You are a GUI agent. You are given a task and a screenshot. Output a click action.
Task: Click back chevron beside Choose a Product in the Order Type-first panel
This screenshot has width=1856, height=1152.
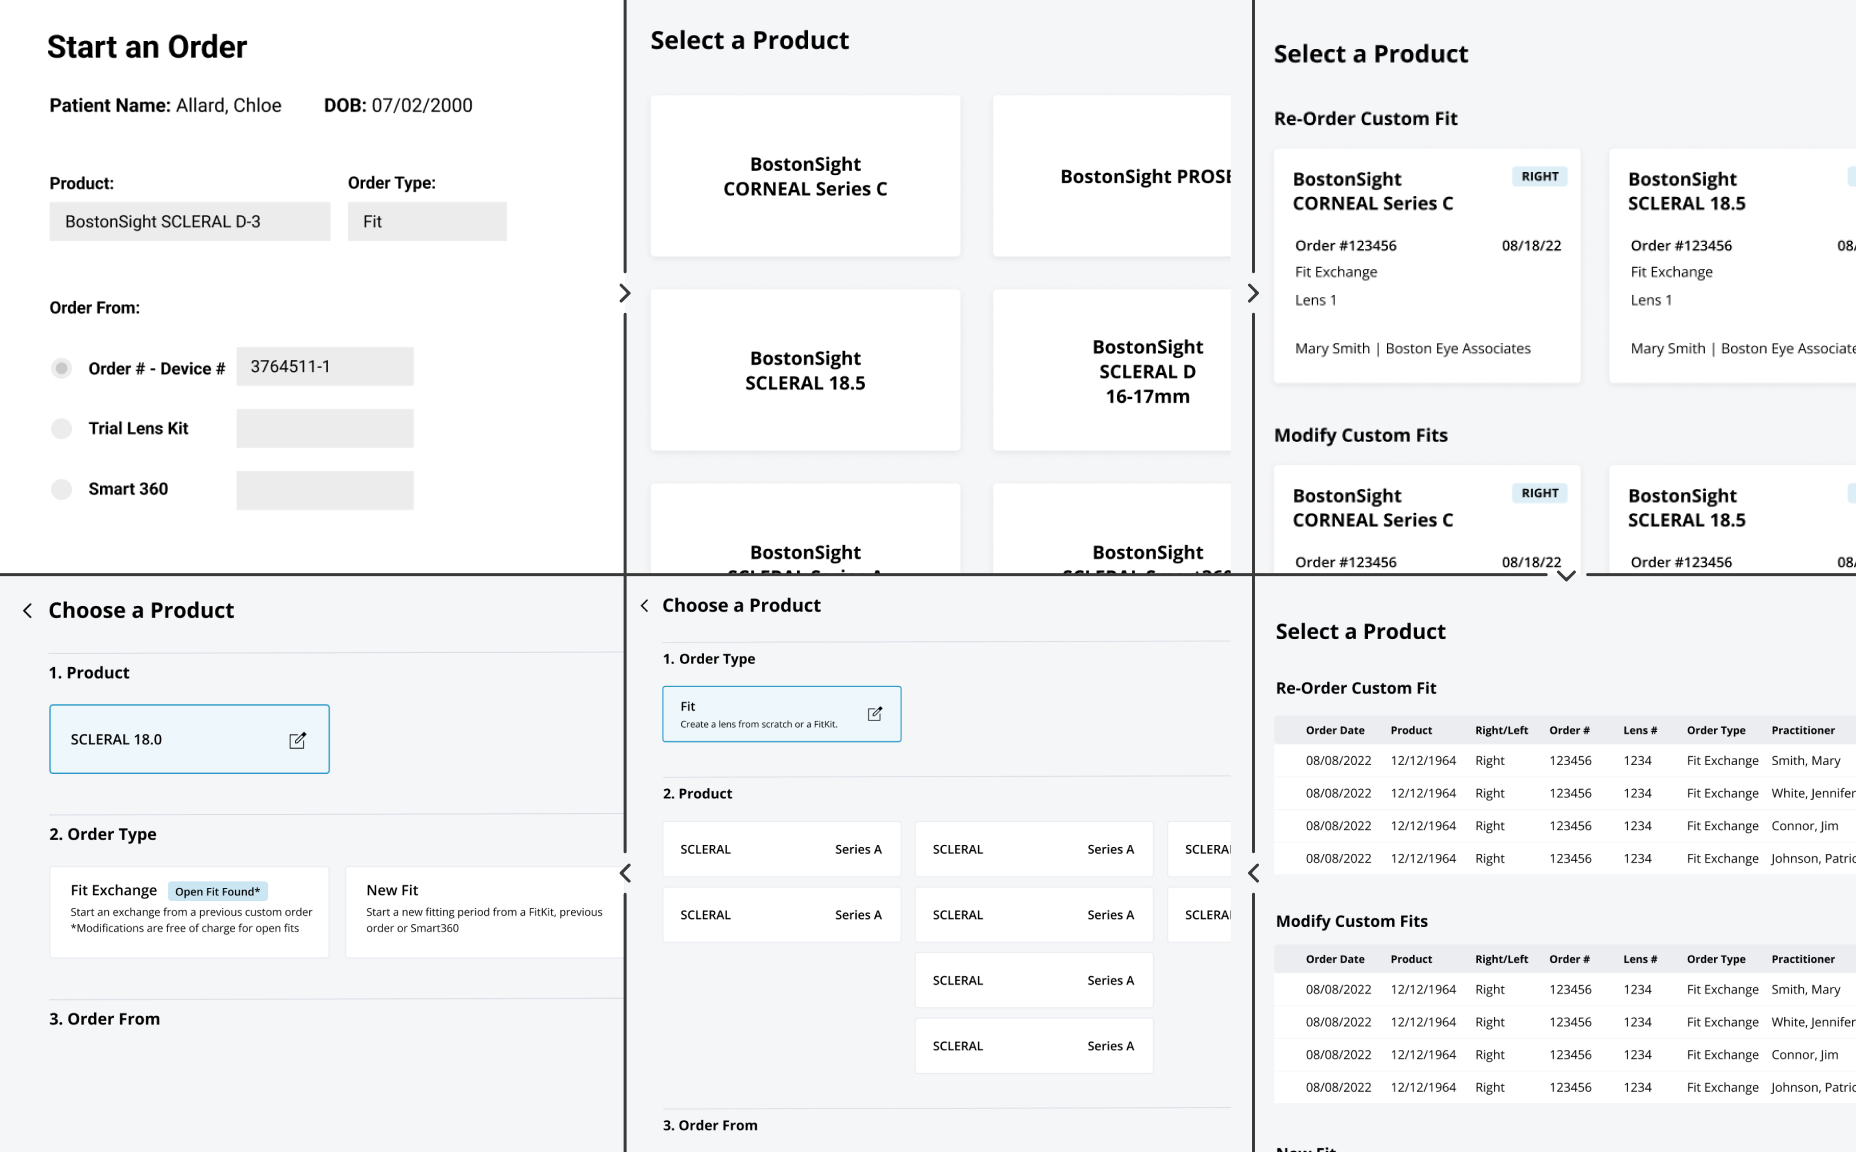(x=645, y=606)
